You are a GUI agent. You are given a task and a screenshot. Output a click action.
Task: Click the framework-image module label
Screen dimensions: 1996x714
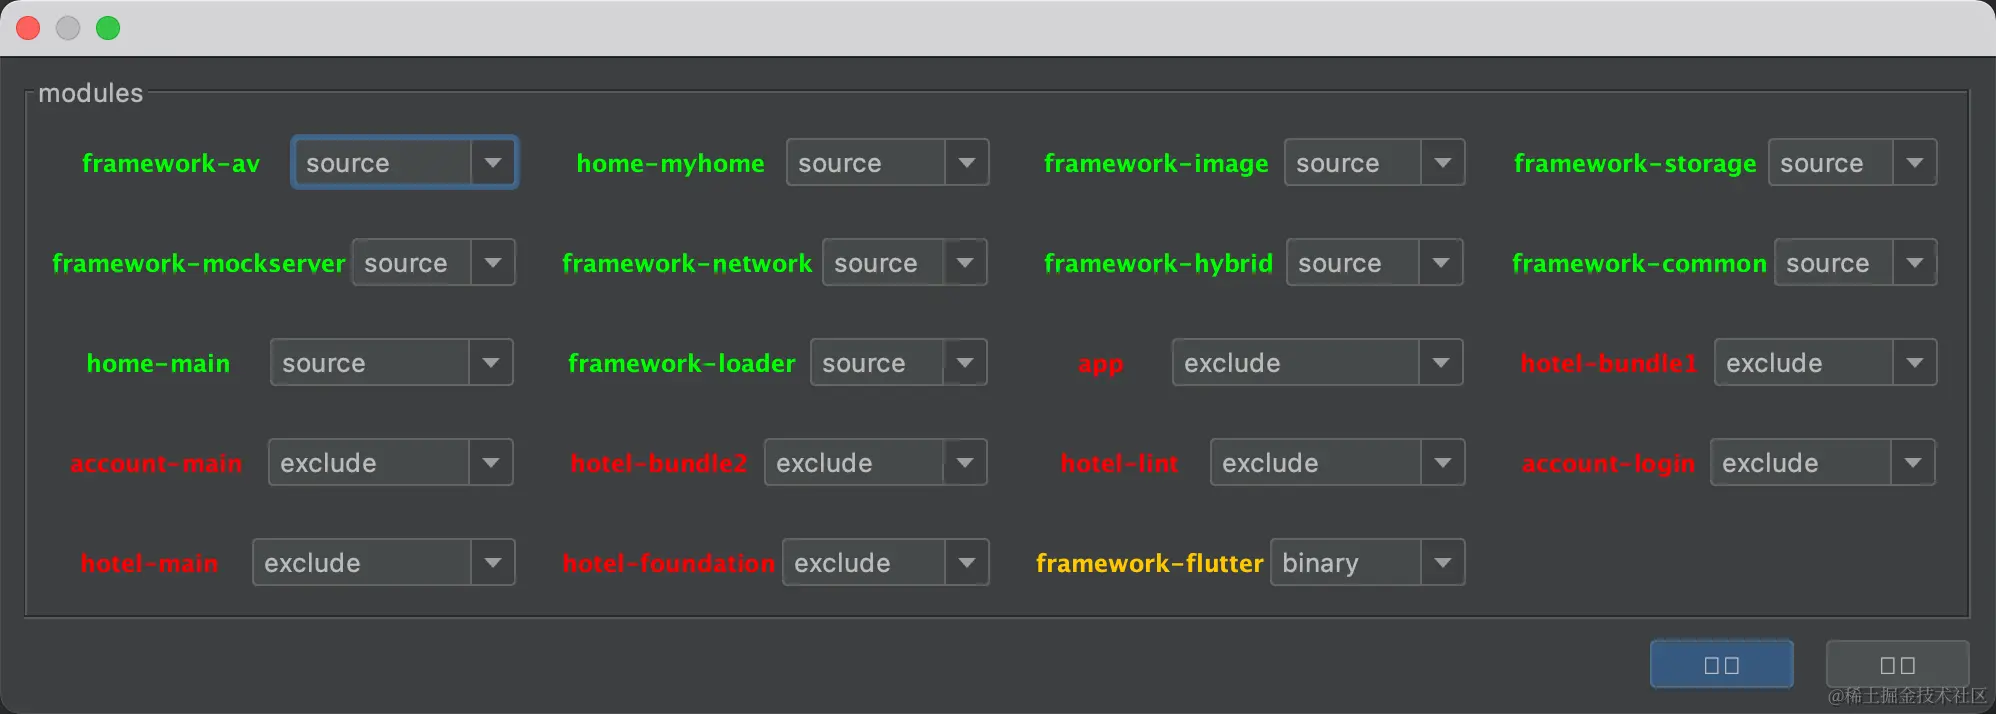(x=1156, y=163)
